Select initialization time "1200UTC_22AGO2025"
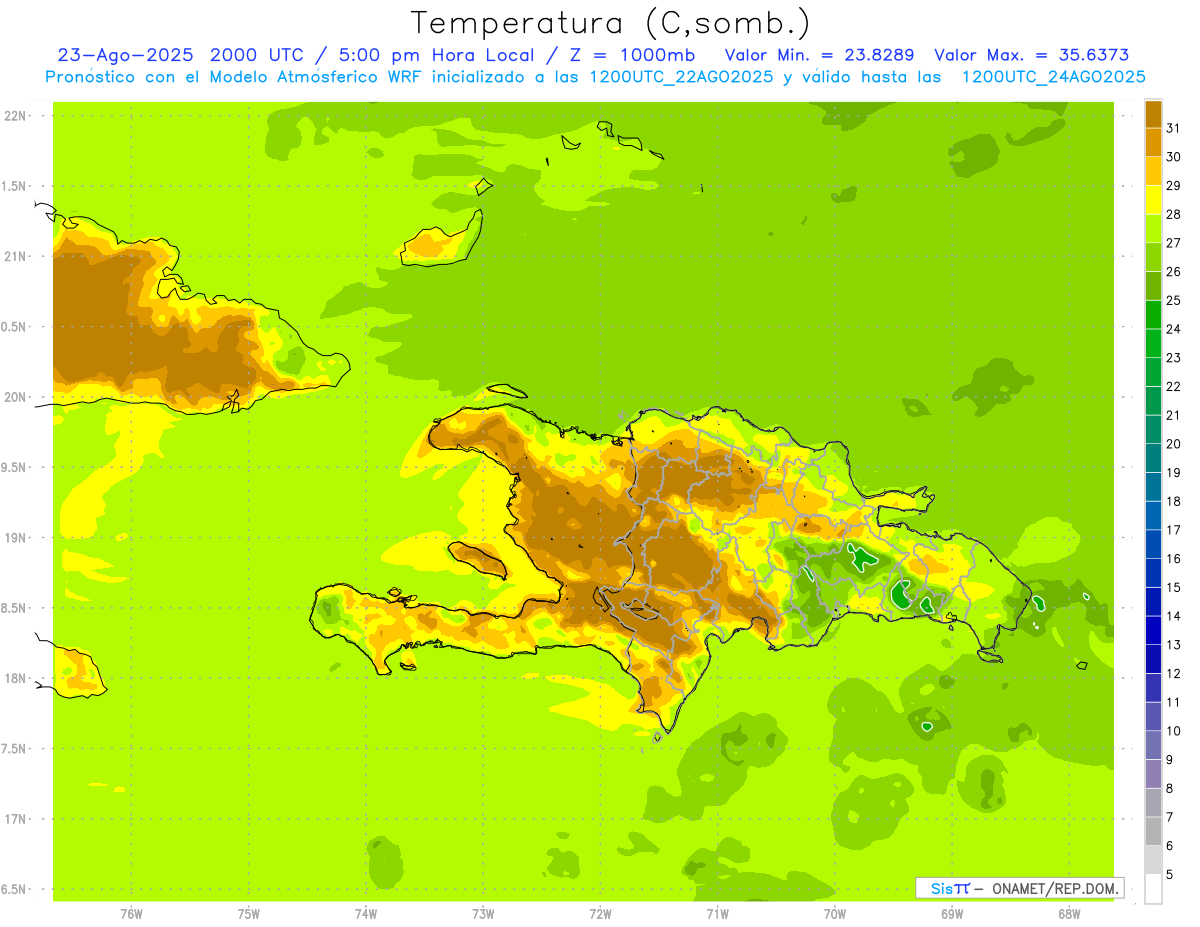Screen dimensions: 1200x927 coord(680,77)
